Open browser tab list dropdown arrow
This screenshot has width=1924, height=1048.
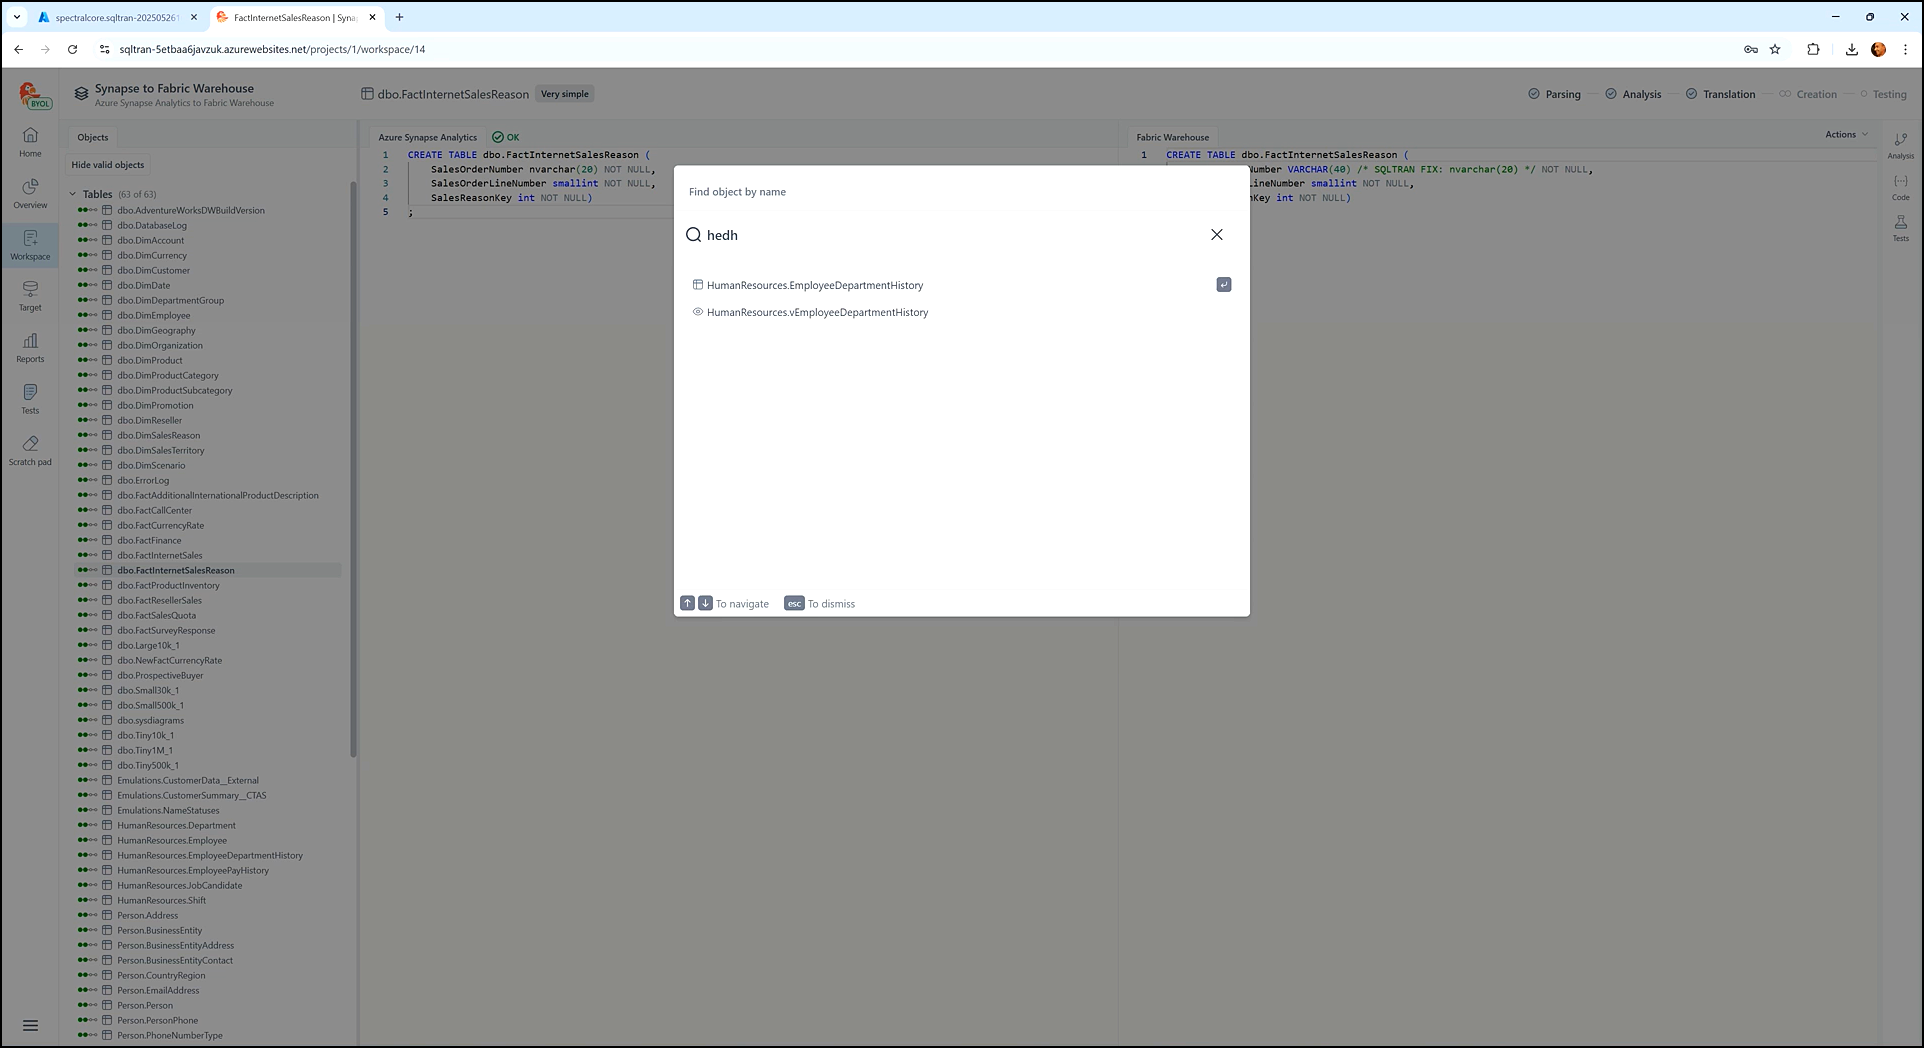[17, 17]
